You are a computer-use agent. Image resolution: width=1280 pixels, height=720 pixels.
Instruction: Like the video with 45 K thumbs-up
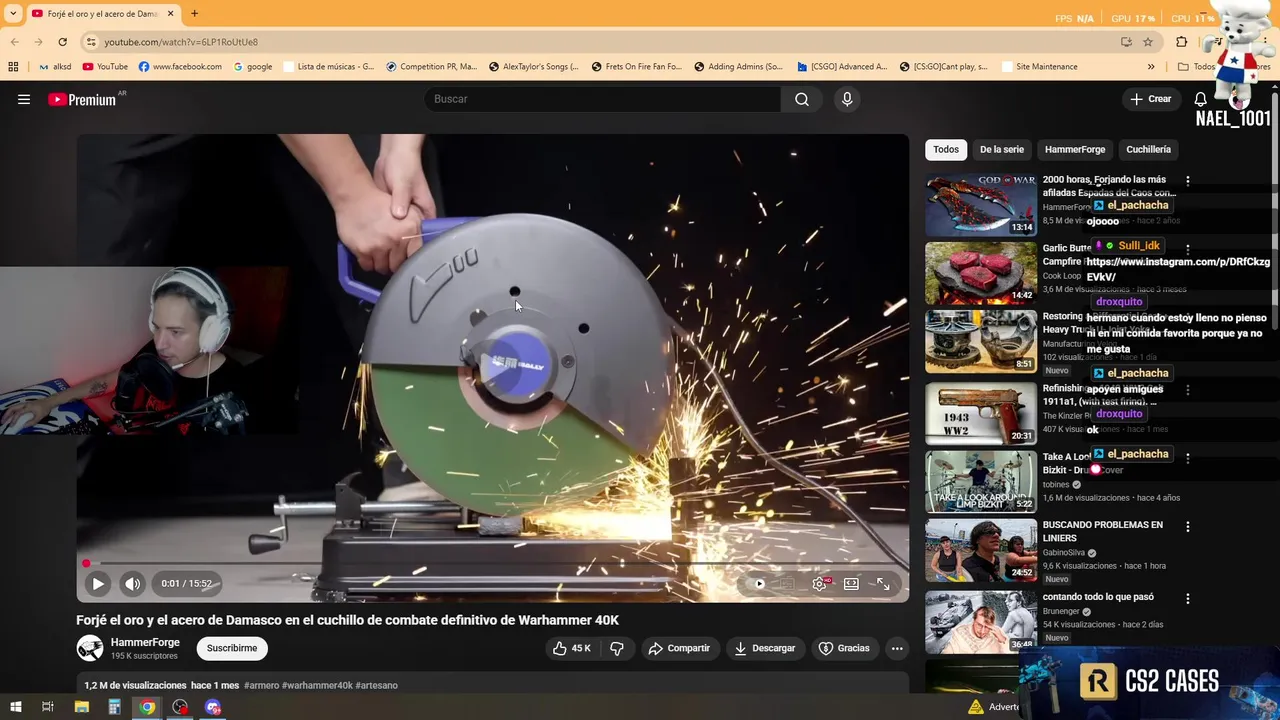pyautogui.click(x=571, y=648)
